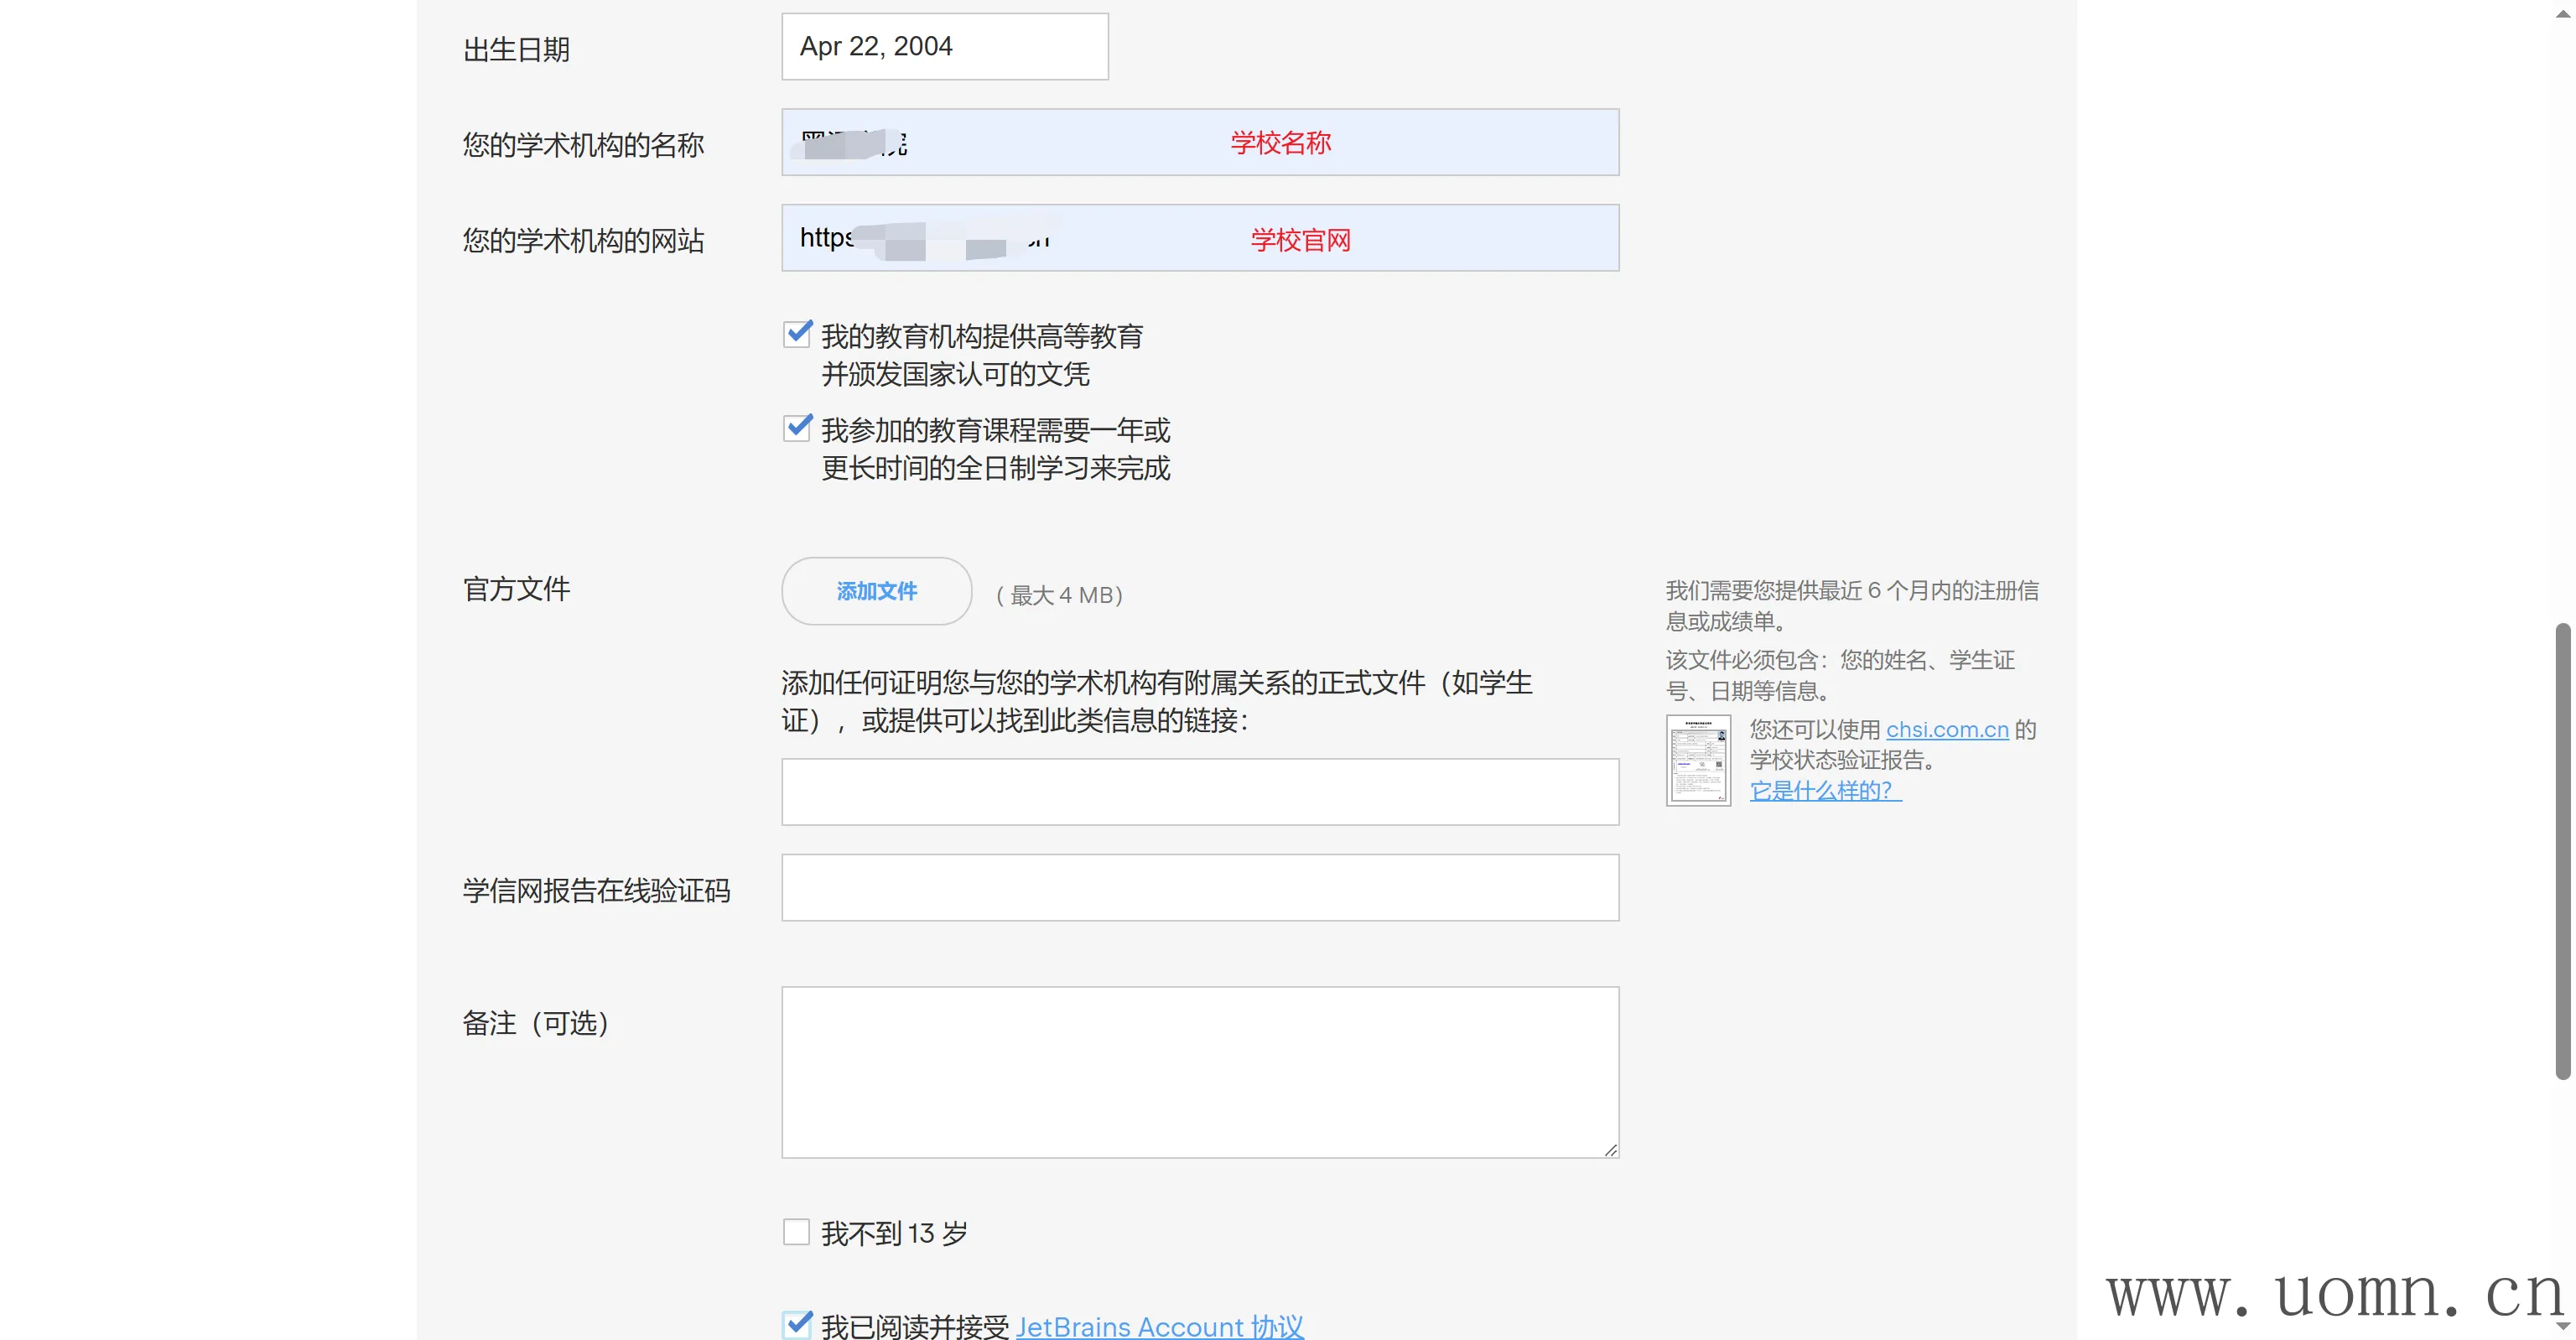Toggle the JetBrains Account agreement checkbox

coord(797,1324)
